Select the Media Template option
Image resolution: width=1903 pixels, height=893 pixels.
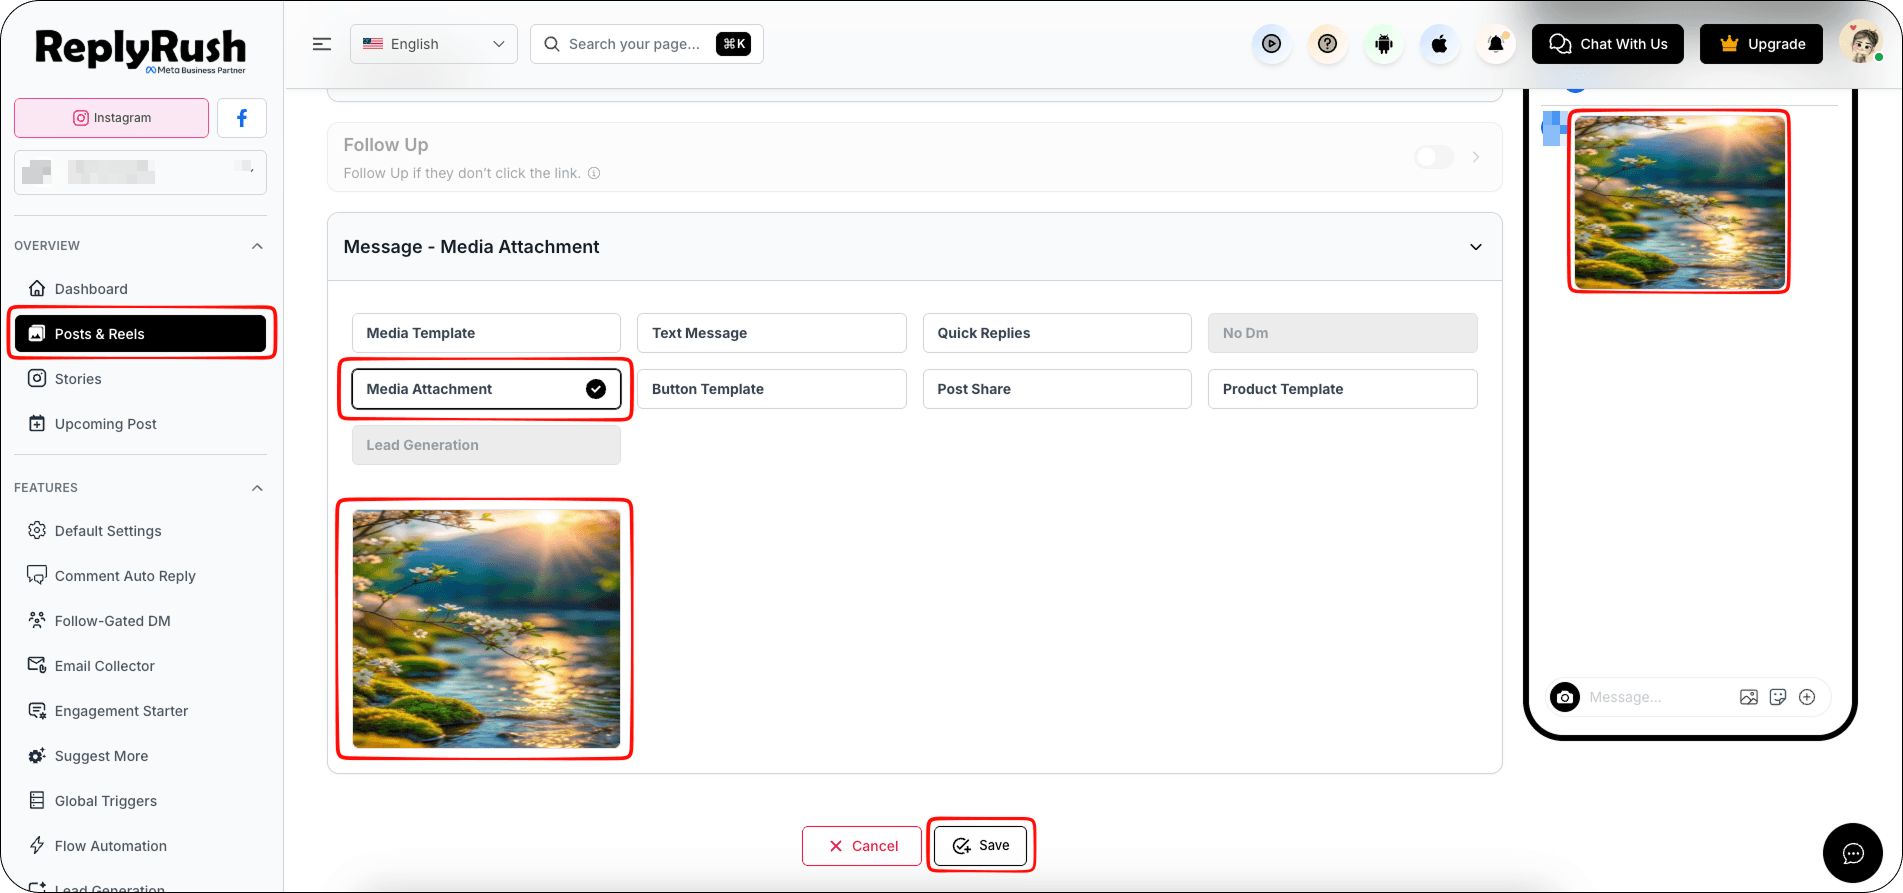[x=486, y=333]
